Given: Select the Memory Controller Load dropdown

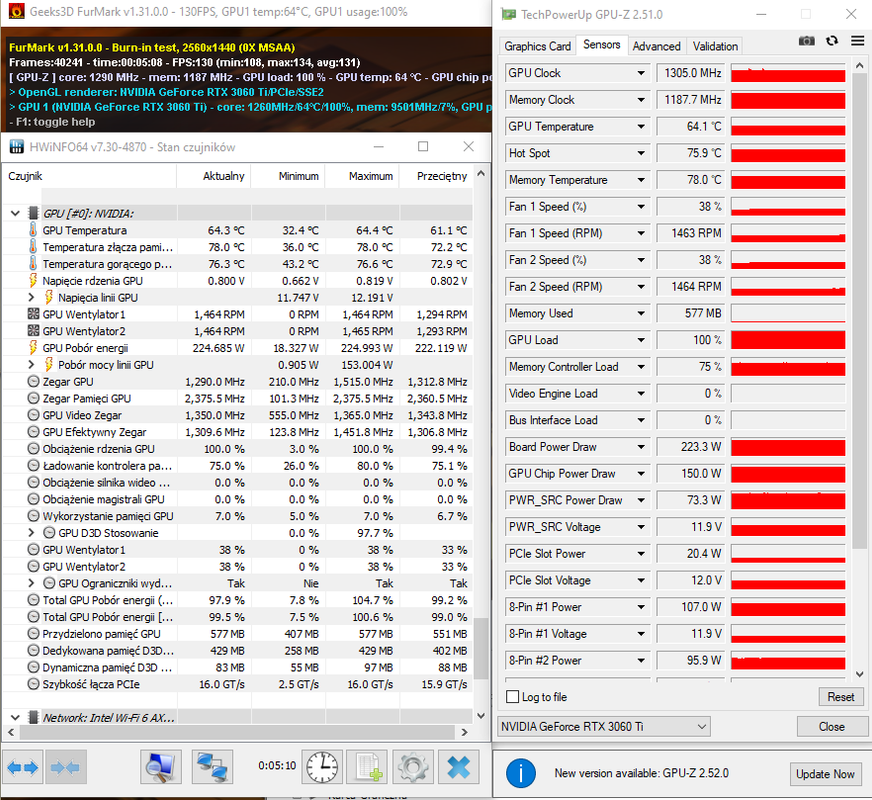Looking at the screenshot, I should (641, 367).
